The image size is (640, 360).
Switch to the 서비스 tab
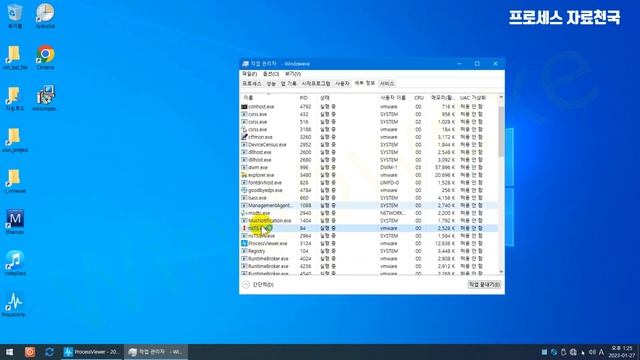click(387, 83)
